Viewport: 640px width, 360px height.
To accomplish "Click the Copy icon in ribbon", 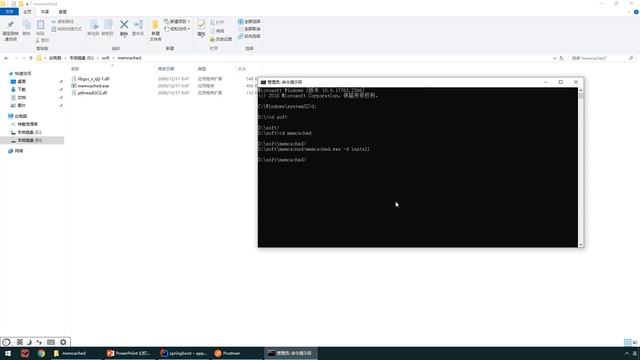I will point(27,27).
